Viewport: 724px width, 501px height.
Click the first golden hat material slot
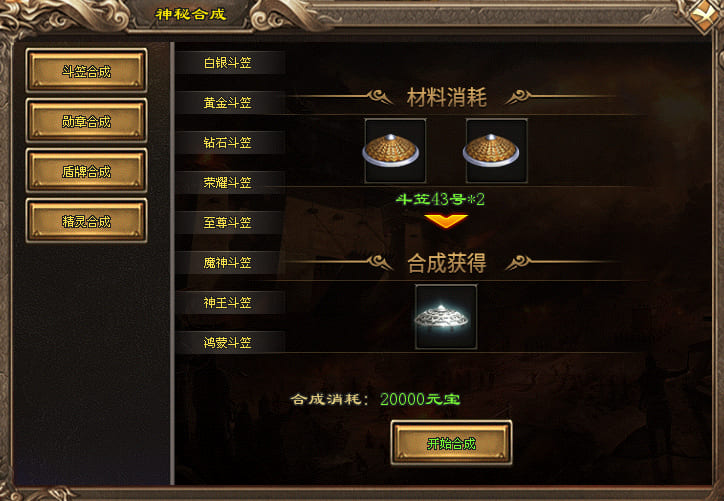pyautogui.click(x=395, y=151)
